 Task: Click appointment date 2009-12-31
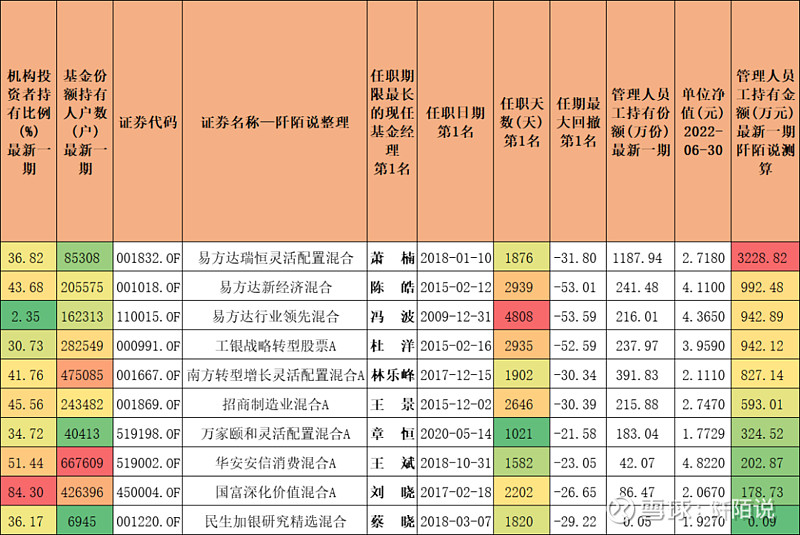[x=456, y=317]
